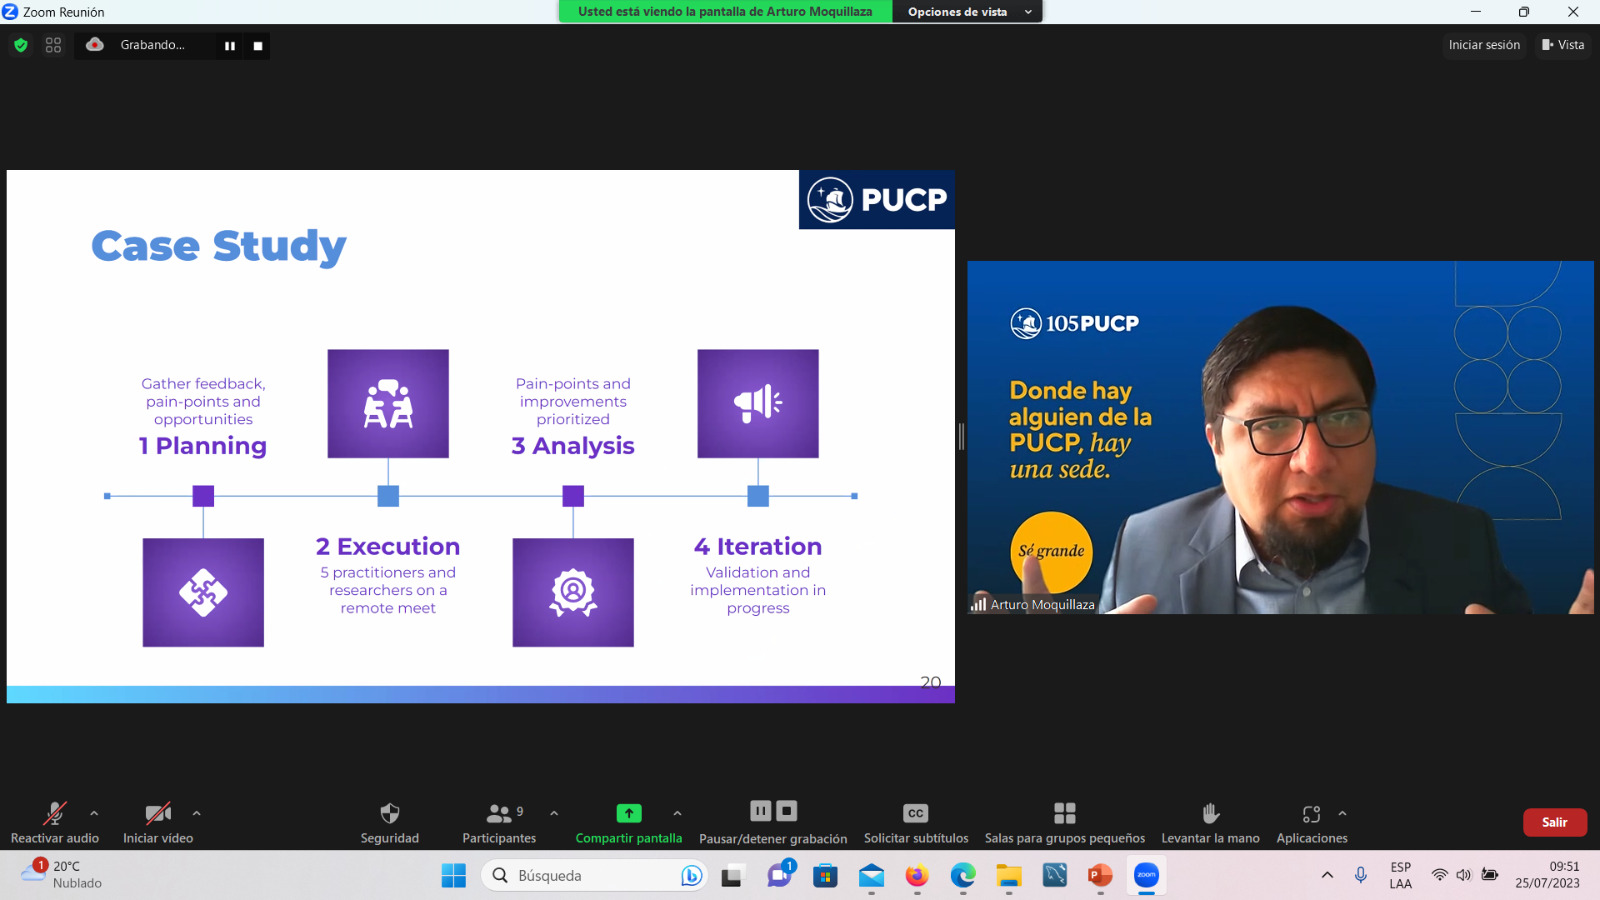Image resolution: width=1600 pixels, height=900 pixels.
Task: Expand share options arrow beside Compartir pantalla
Action: coord(677,813)
